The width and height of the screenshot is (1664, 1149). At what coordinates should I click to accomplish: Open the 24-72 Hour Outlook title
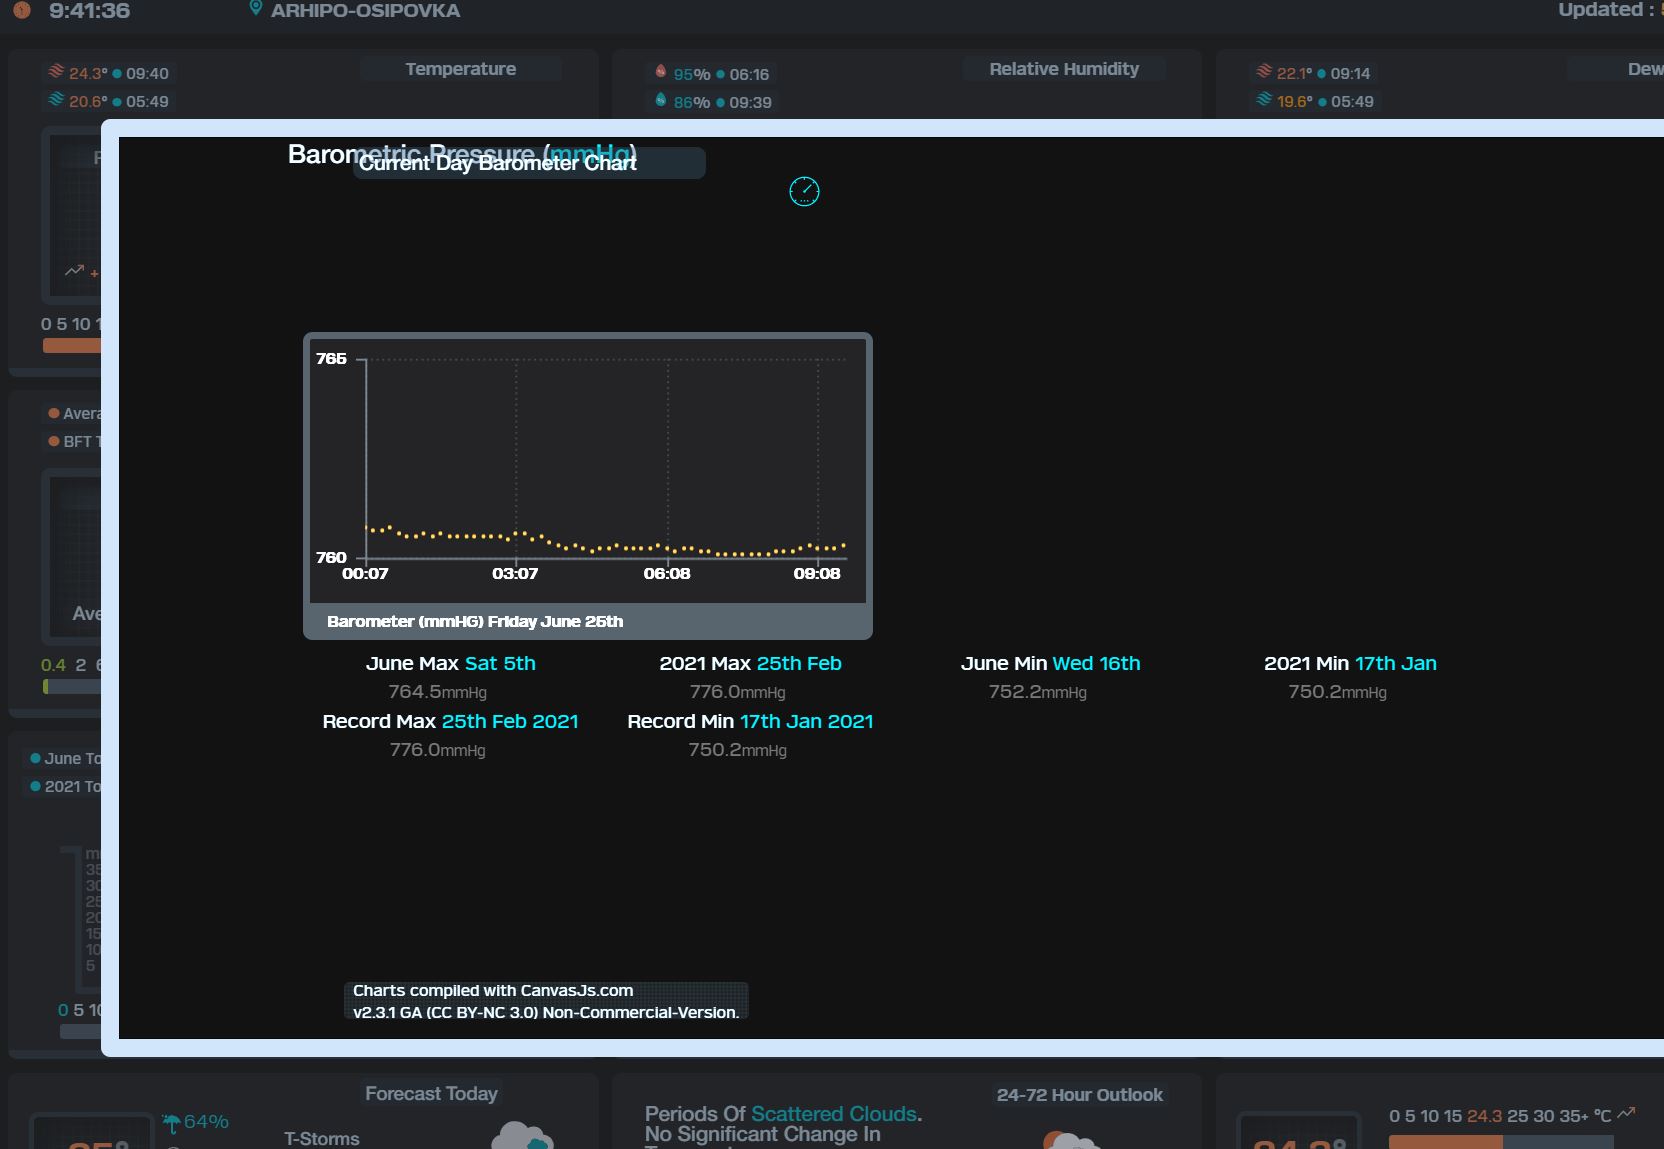(x=1080, y=1095)
